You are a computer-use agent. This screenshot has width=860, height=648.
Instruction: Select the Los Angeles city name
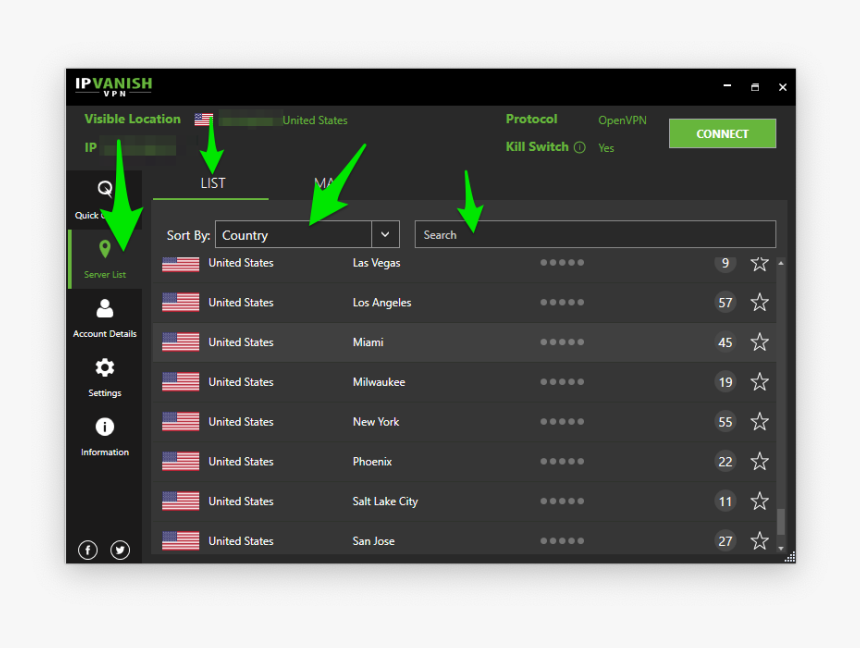coord(382,303)
